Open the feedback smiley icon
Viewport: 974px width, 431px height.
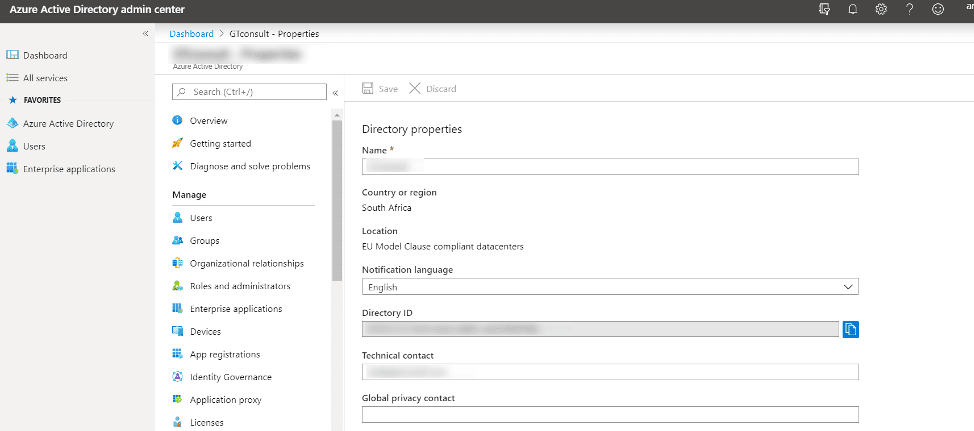point(938,9)
